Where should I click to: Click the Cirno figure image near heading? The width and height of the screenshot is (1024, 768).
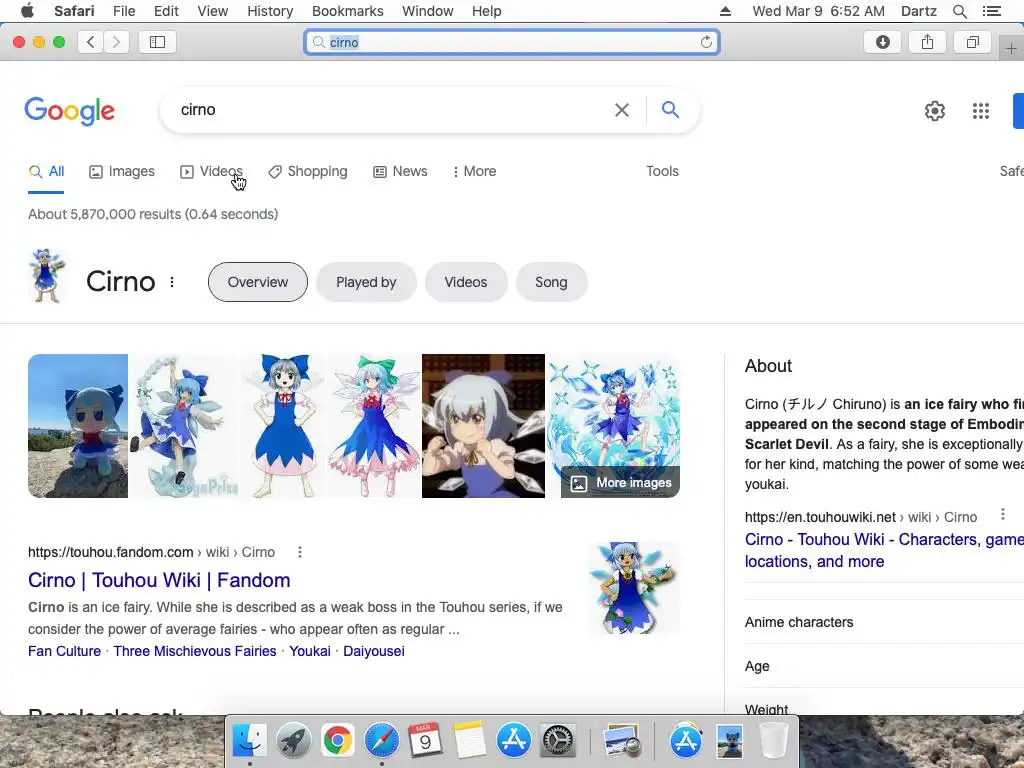click(x=48, y=276)
